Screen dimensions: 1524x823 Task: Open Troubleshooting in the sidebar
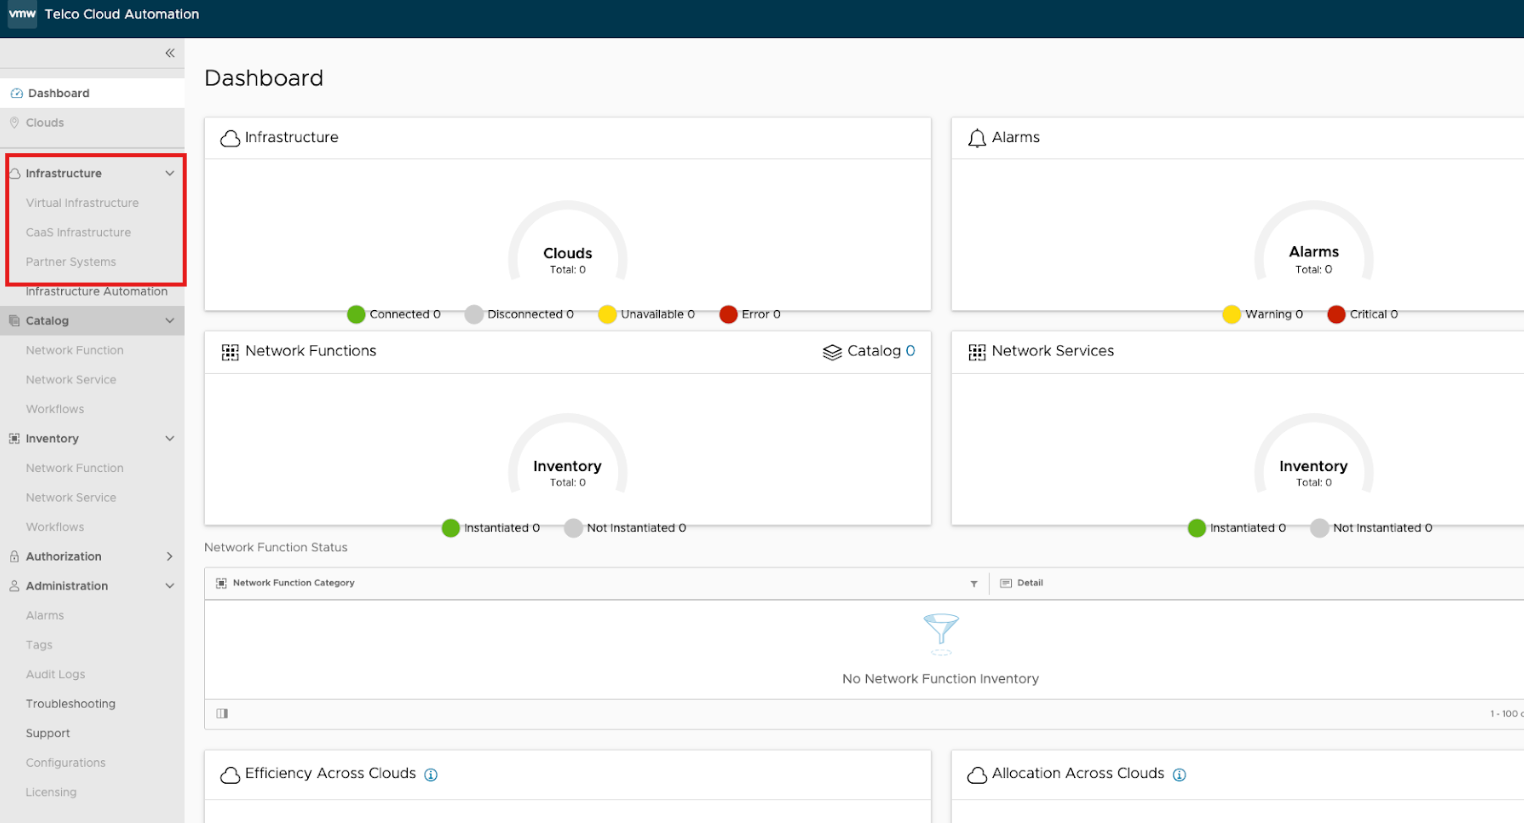tap(71, 704)
